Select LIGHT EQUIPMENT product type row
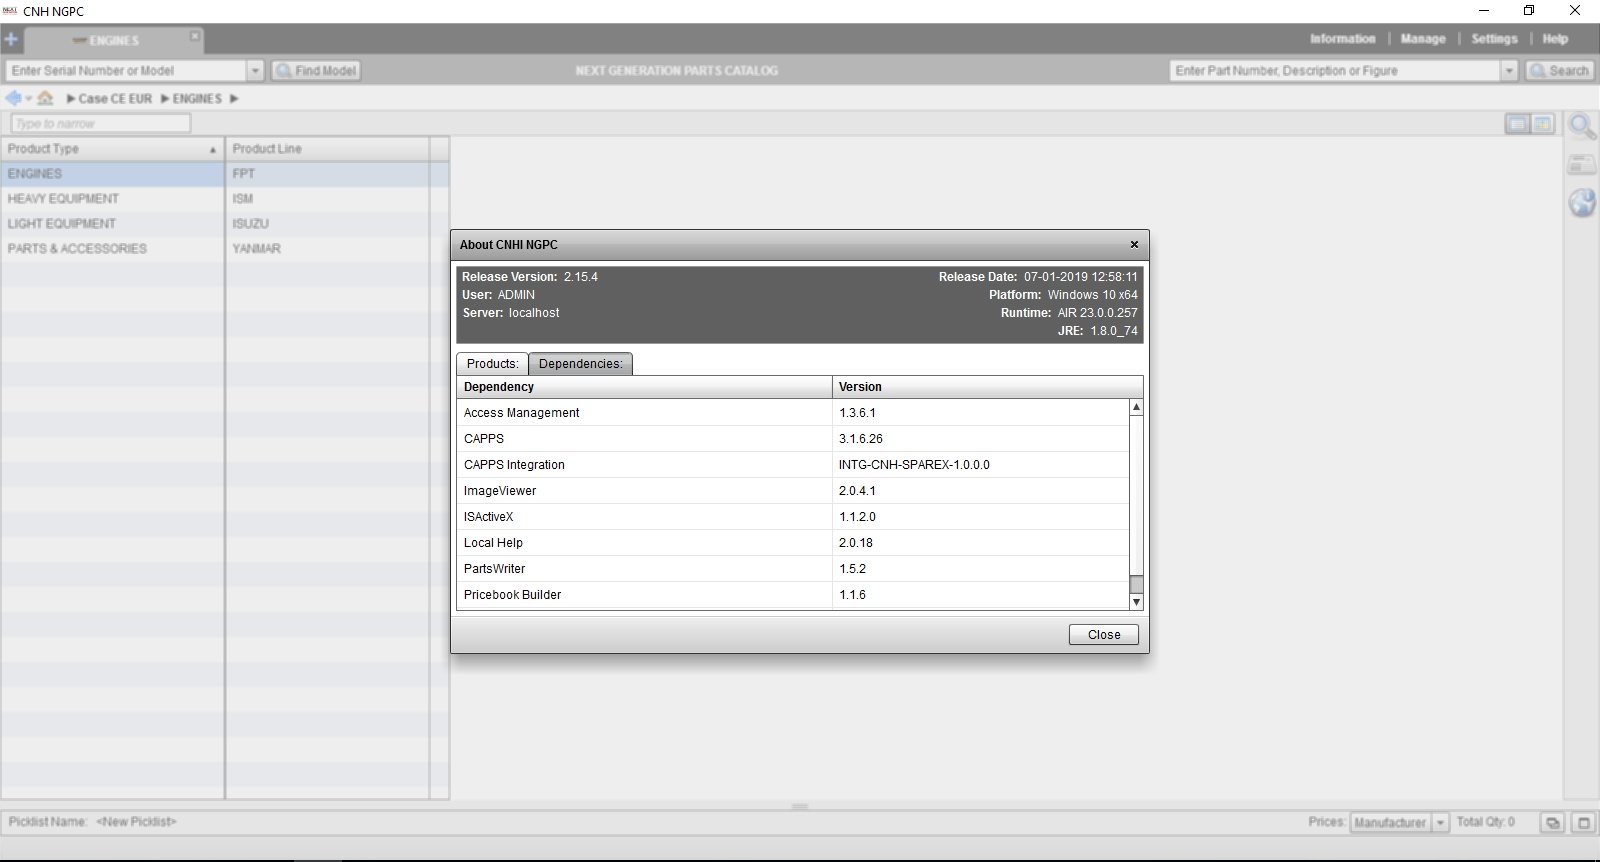Viewport: 1600px width, 862px height. pyautogui.click(x=112, y=224)
